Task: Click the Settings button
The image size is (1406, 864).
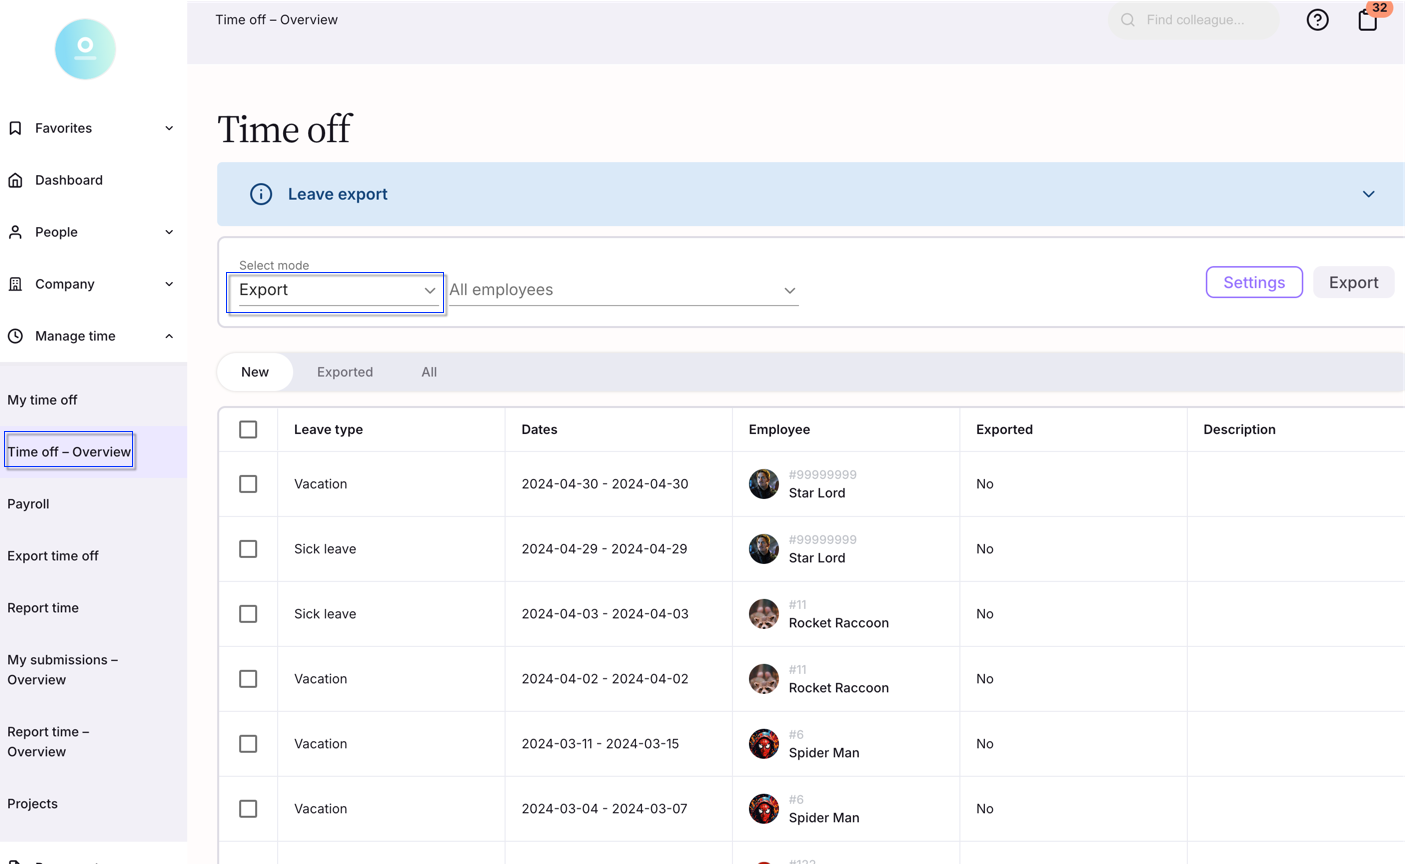Action: [1254, 282]
